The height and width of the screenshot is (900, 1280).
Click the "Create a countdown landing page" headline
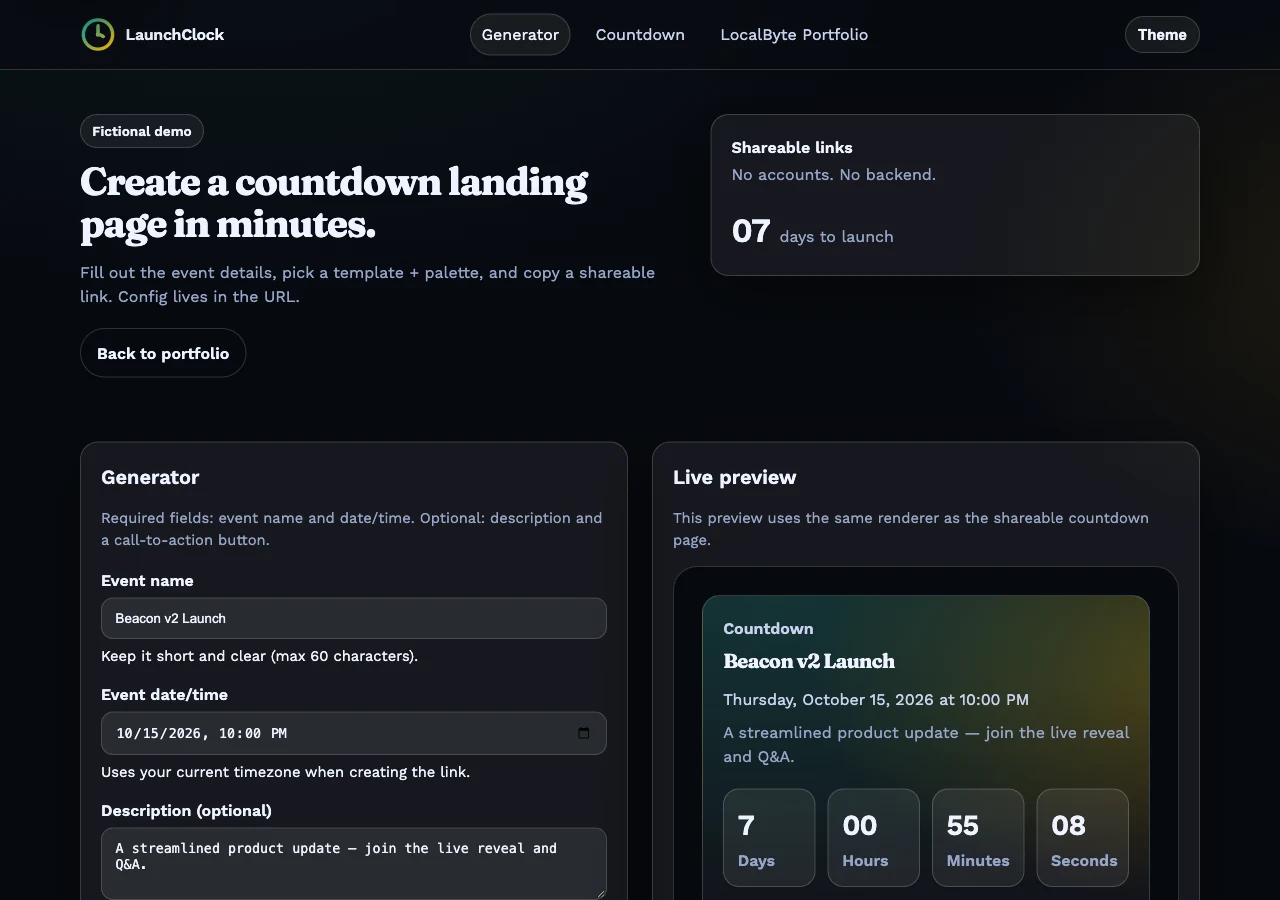(x=334, y=203)
